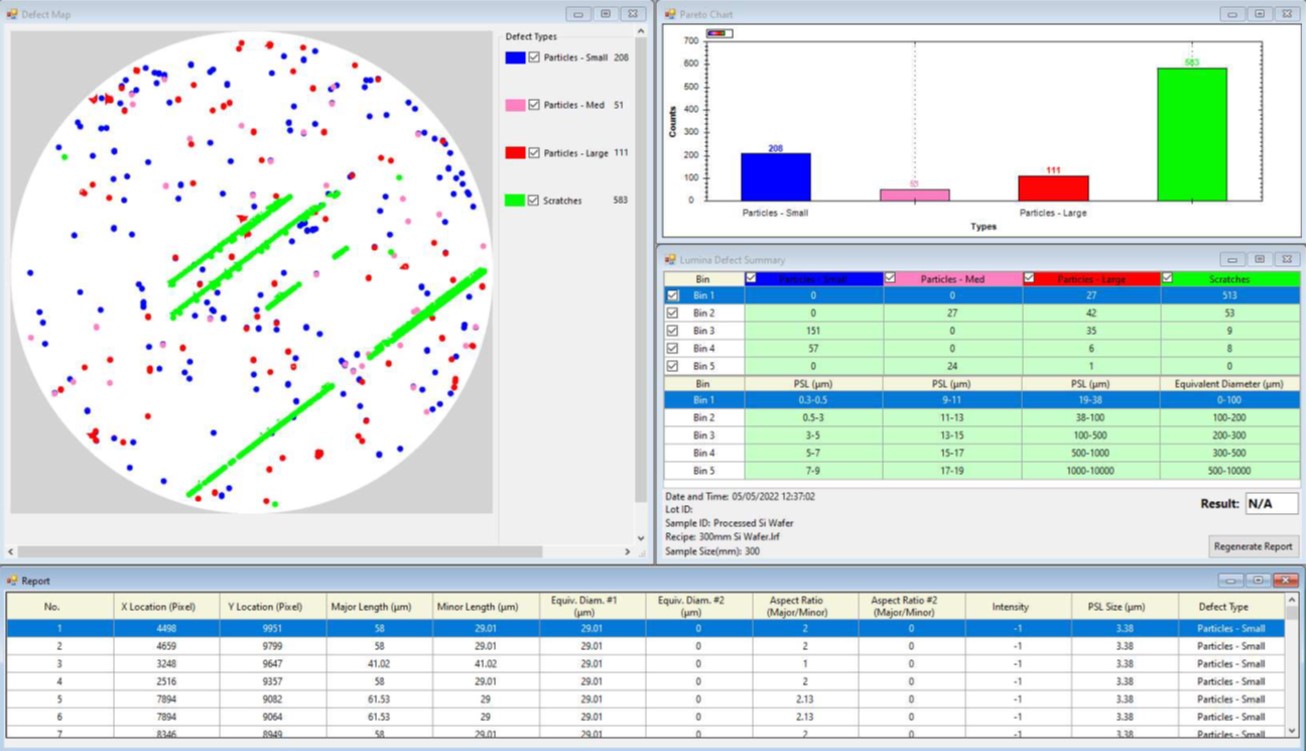This screenshot has width=1306, height=751.
Task: Uncheck the Bin 1 row checkbox
Action: tap(672, 296)
